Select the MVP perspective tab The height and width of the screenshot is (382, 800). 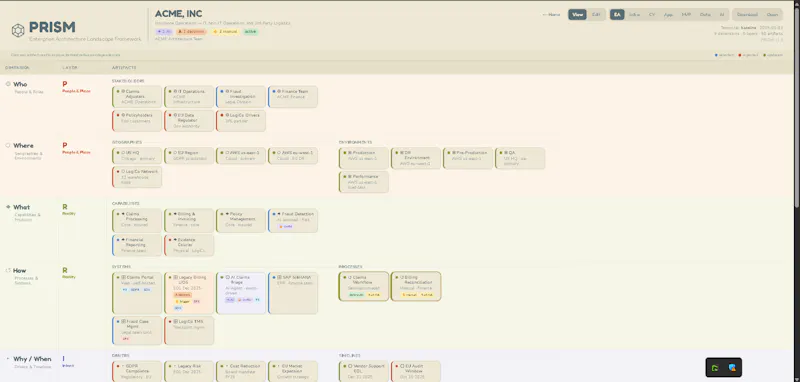point(686,15)
